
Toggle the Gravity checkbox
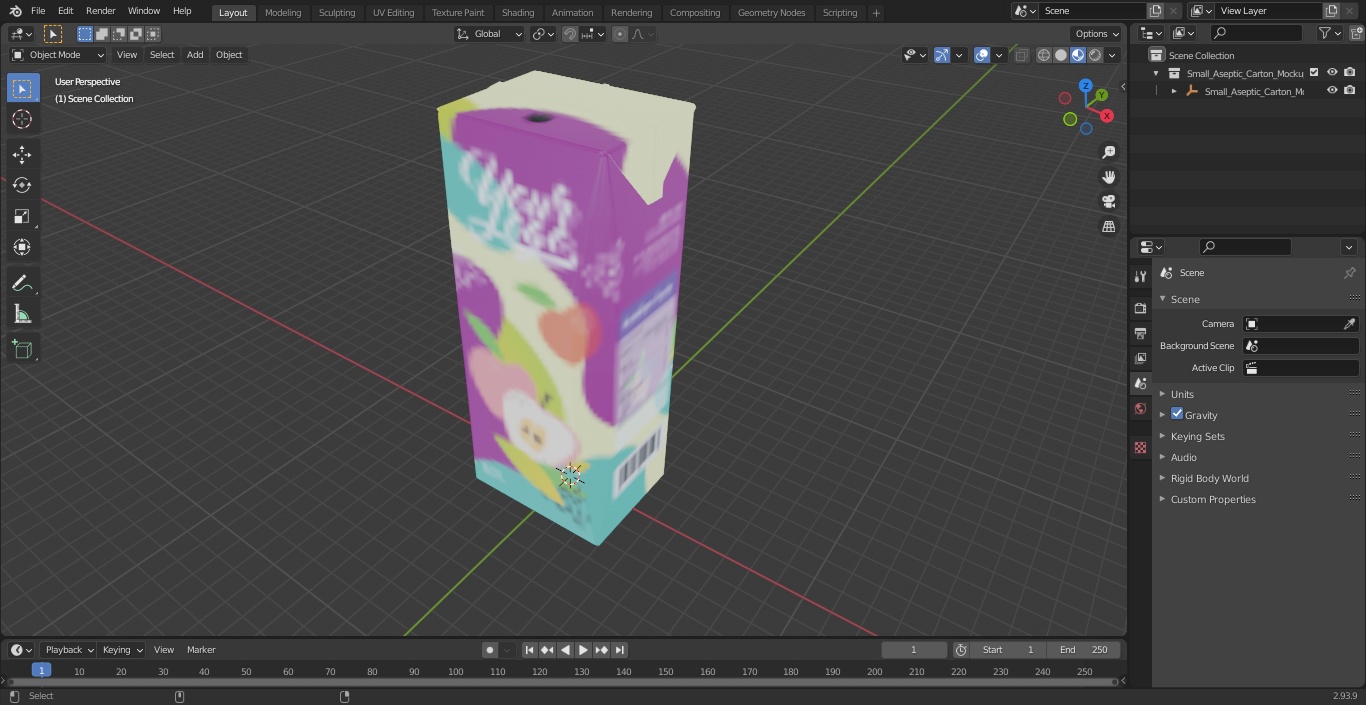(1177, 414)
